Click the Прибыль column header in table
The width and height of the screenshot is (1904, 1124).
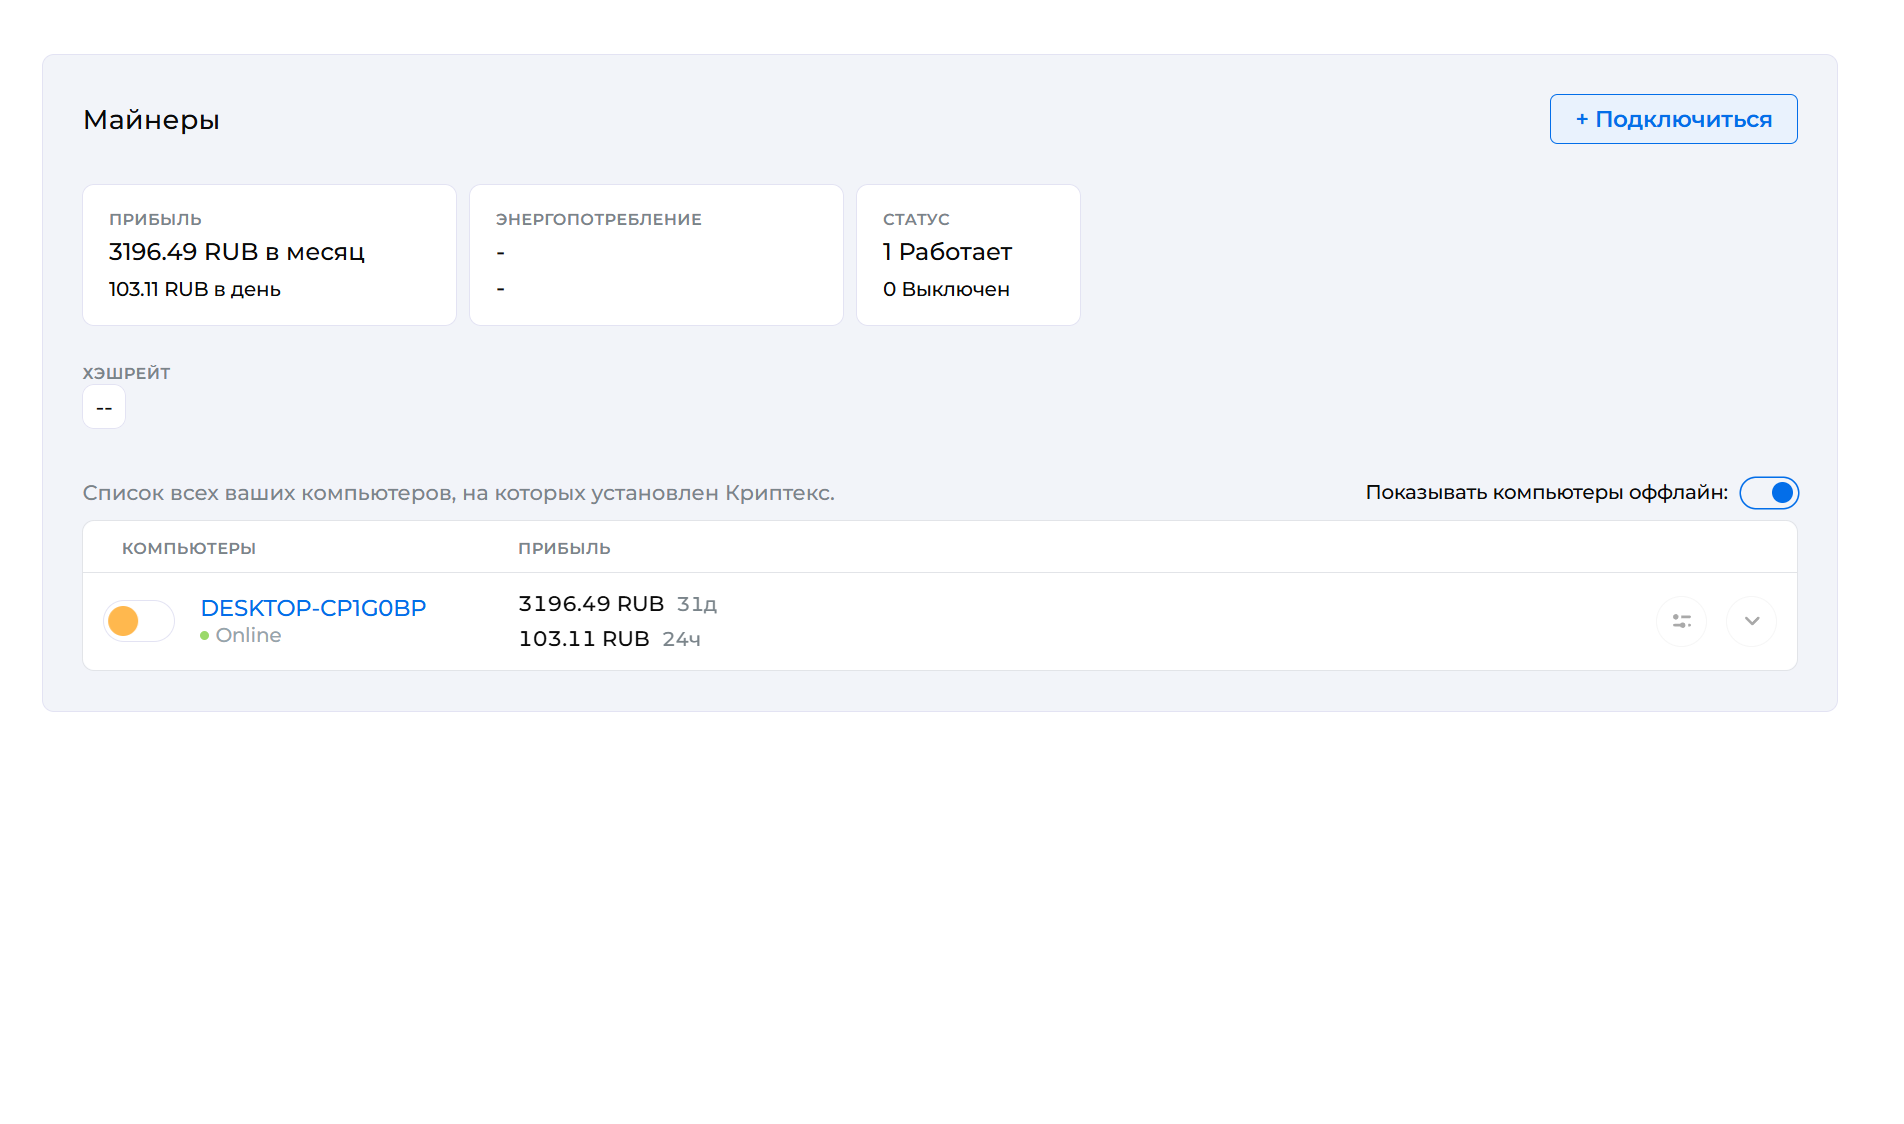click(x=564, y=548)
